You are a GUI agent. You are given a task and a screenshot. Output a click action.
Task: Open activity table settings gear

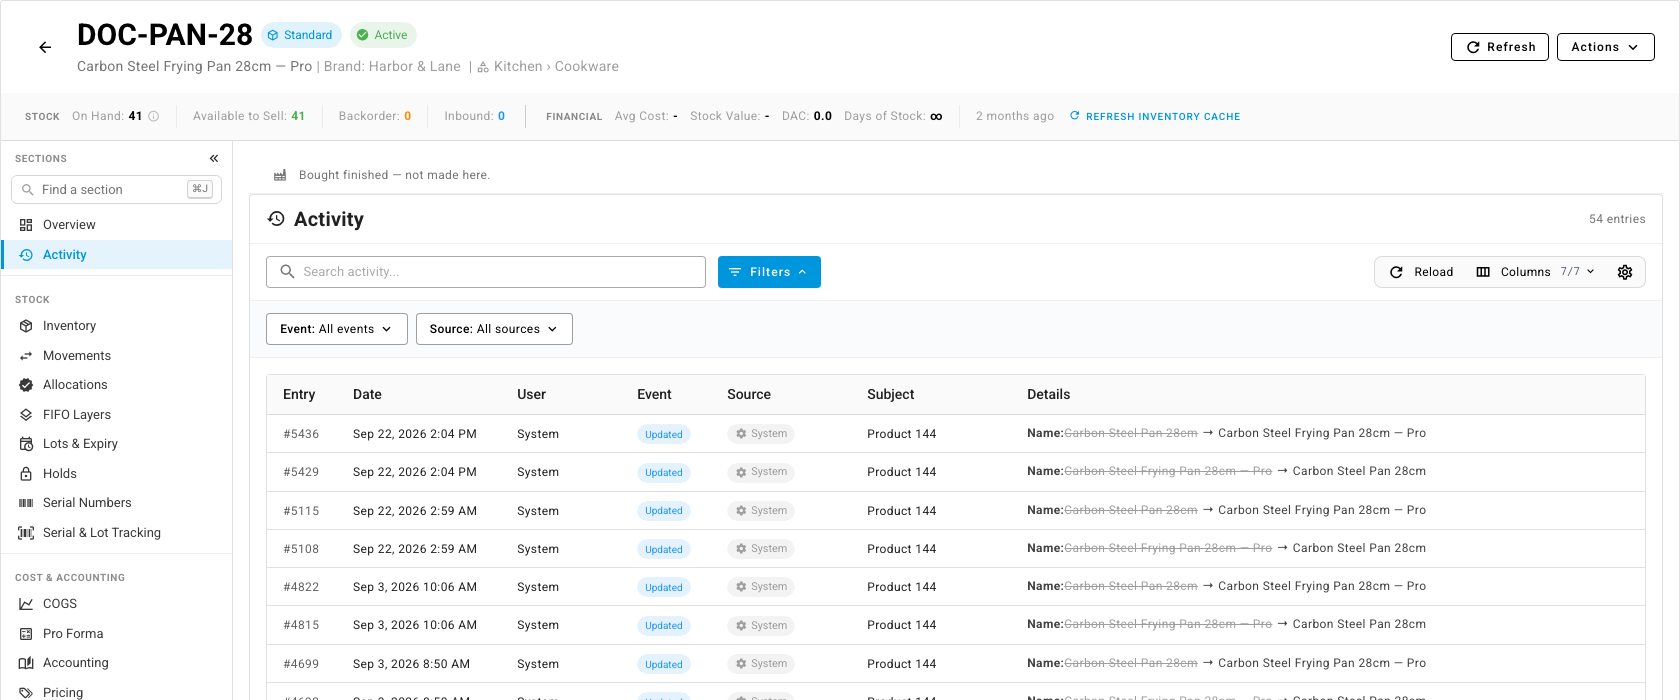[1625, 272]
